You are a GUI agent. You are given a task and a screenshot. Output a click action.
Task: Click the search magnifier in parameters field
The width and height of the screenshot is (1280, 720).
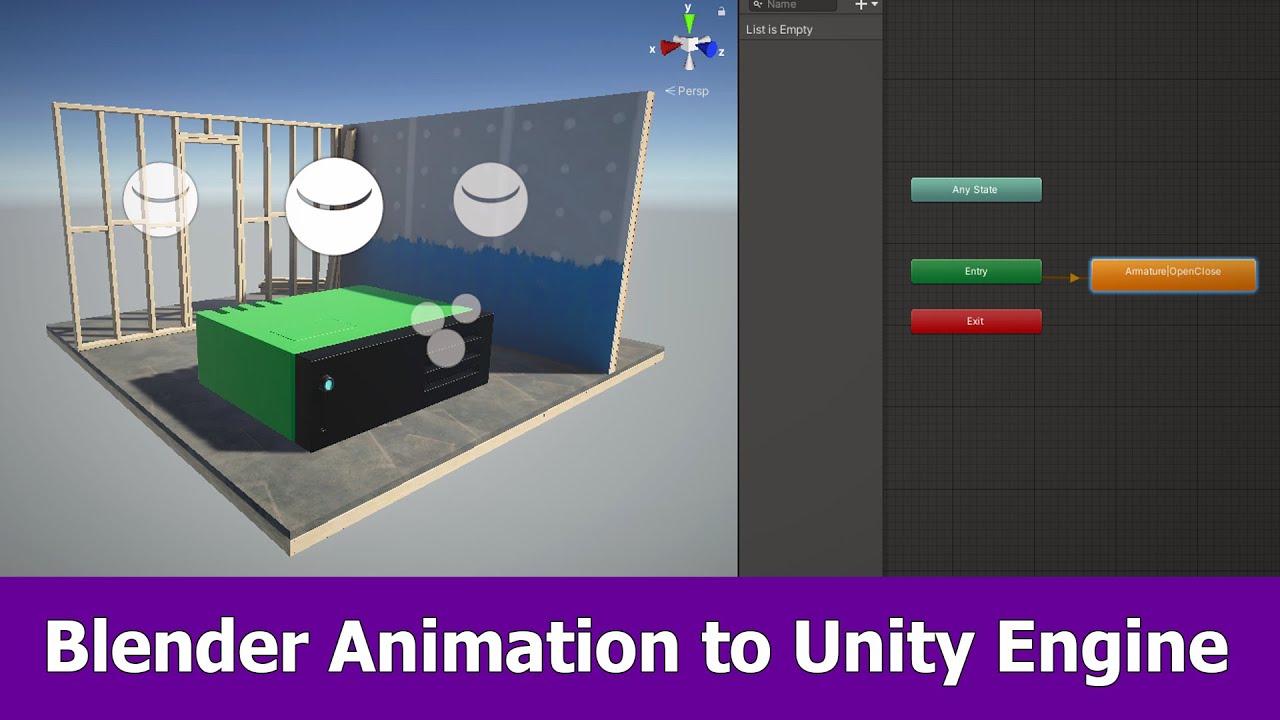[x=757, y=5]
